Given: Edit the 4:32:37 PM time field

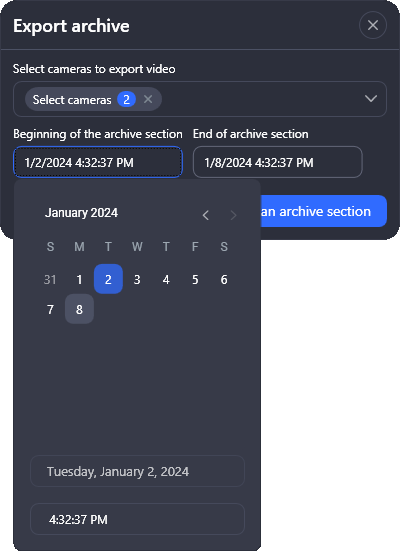Looking at the screenshot, I should click(137, 519).
